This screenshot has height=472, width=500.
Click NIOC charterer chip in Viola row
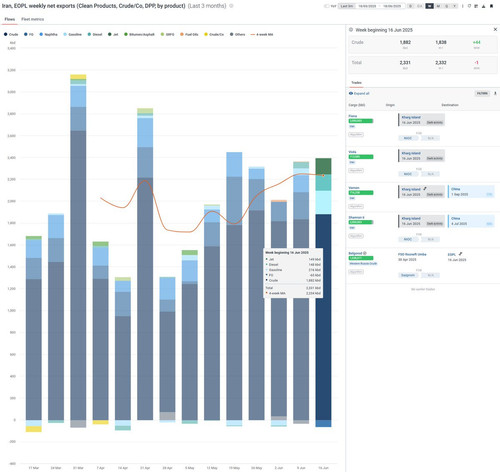pyautogui.click(x=408, y=174)
